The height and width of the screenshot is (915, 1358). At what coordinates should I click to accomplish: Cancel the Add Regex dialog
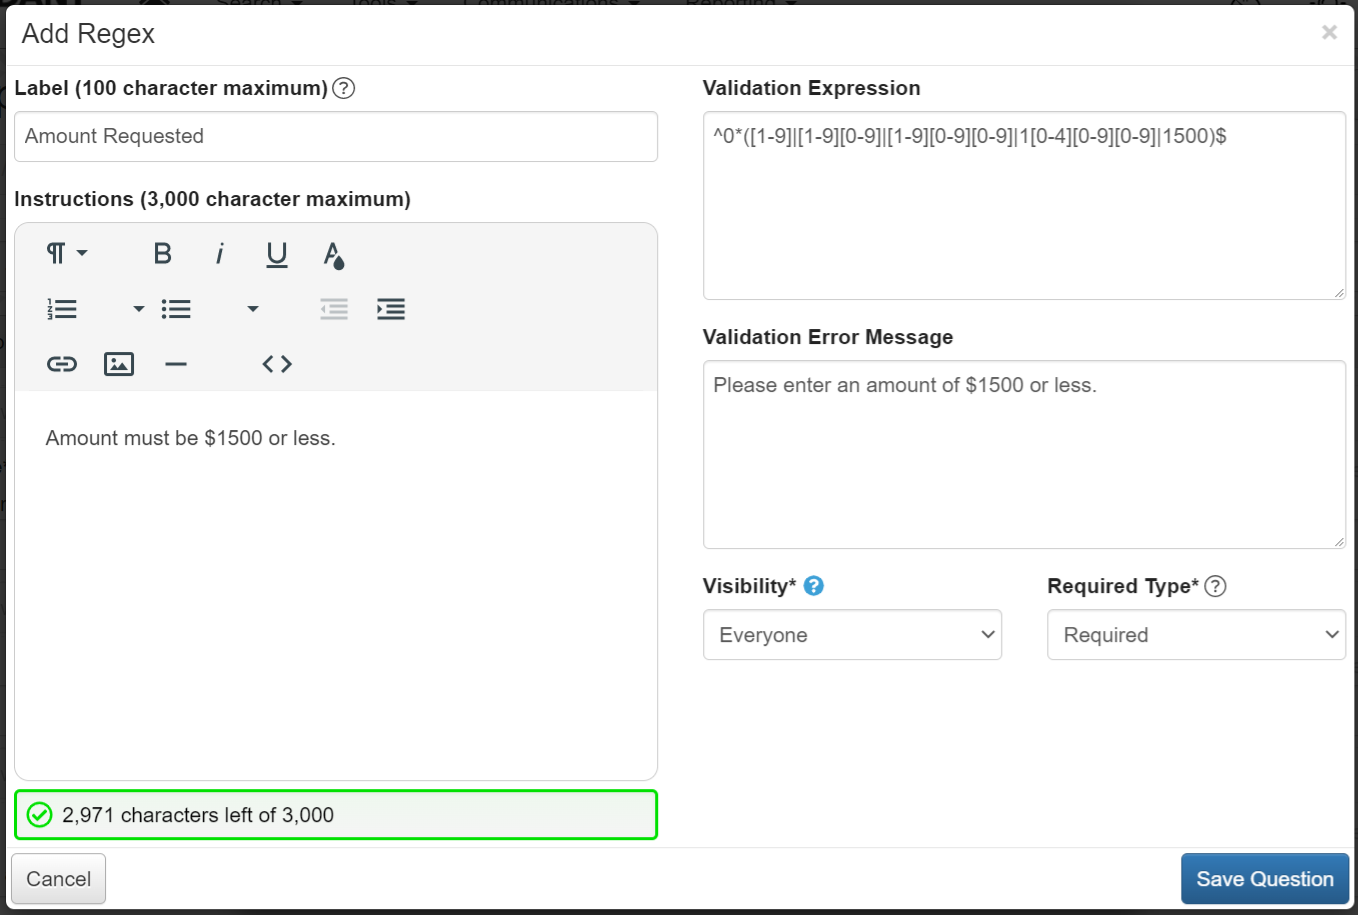pos(58,879)
